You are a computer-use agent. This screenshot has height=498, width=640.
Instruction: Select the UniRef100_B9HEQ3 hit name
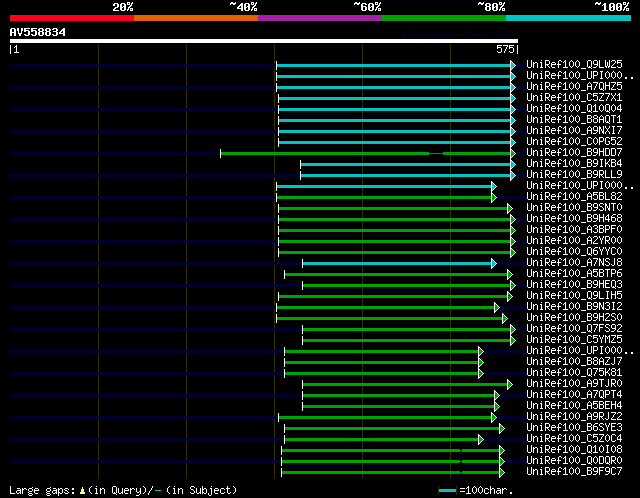tap(574, 285)
